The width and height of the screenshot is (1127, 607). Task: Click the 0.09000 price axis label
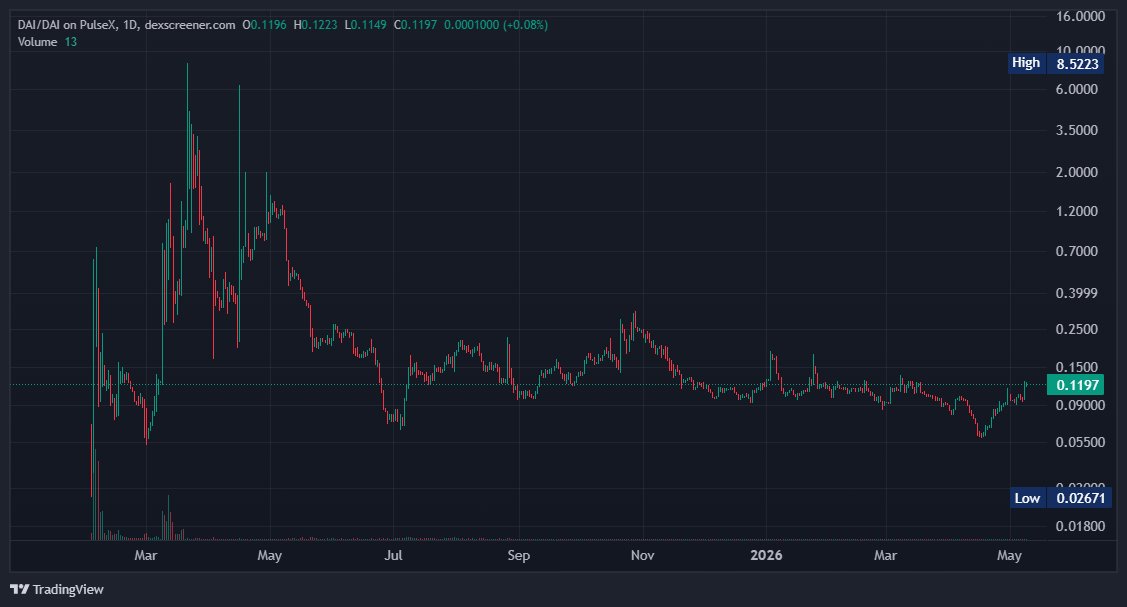click(1080, 405)
